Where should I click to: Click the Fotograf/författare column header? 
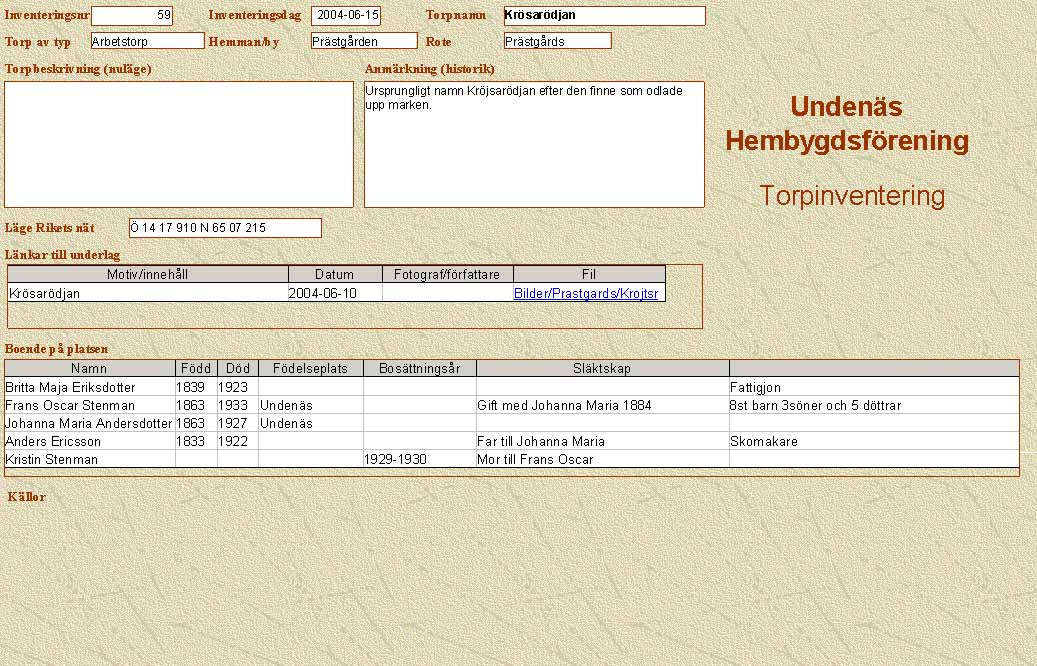click(448, 274)
